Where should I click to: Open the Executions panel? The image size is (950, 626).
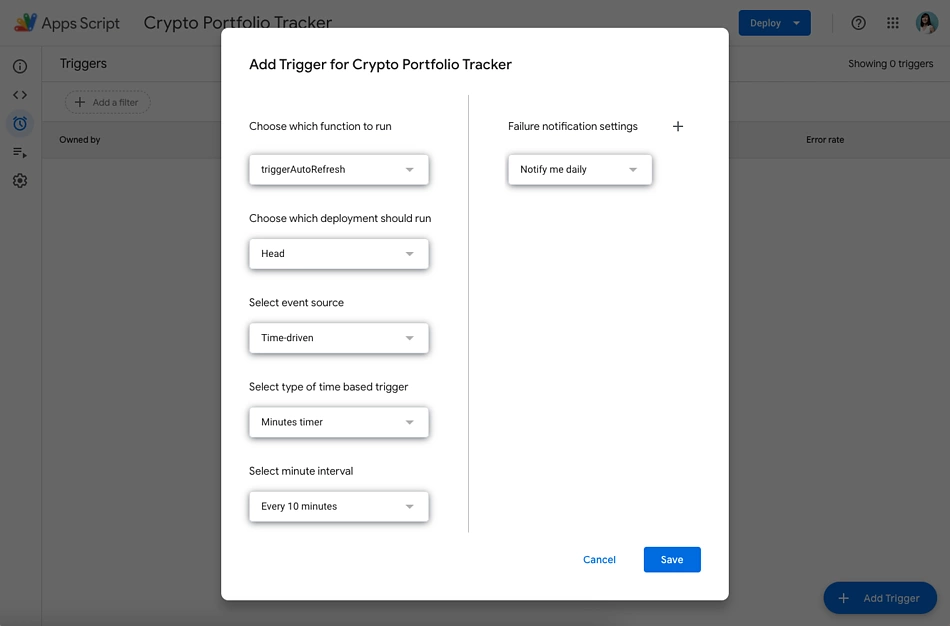pyautogui.click(x=19, y=152)
